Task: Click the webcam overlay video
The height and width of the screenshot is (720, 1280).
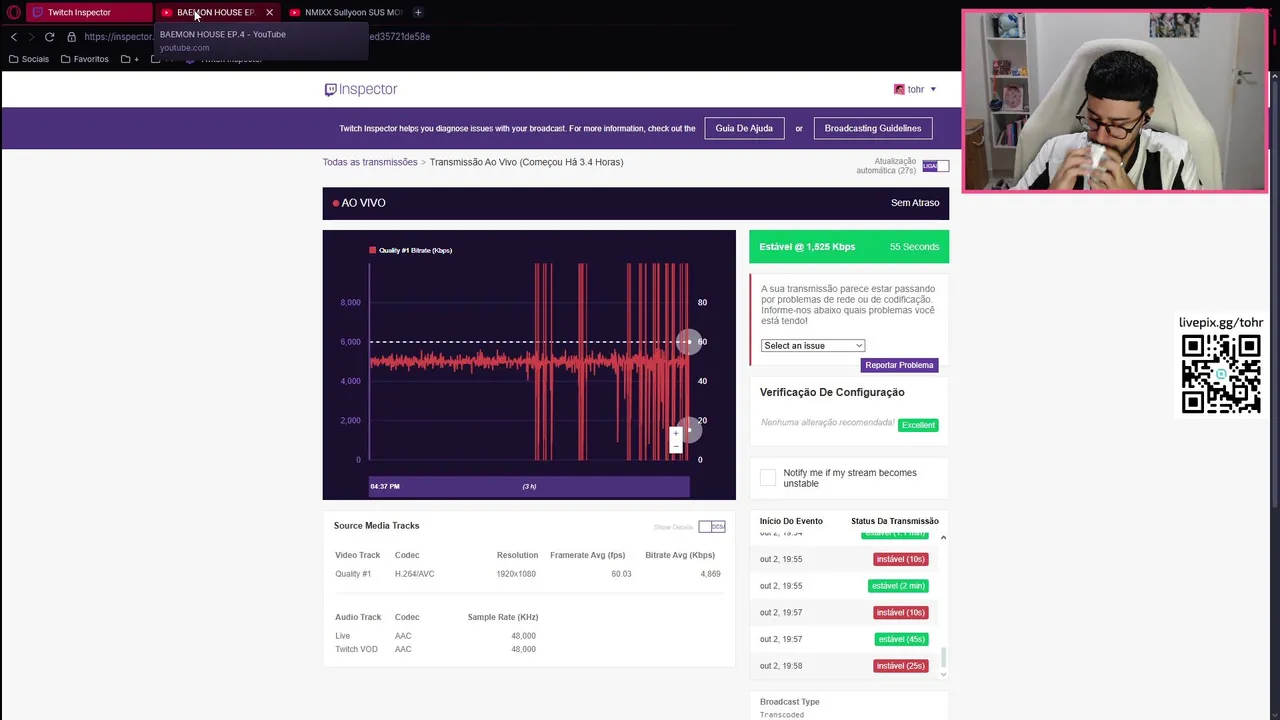Action: pyautogui.click(x=1114, y=101)
